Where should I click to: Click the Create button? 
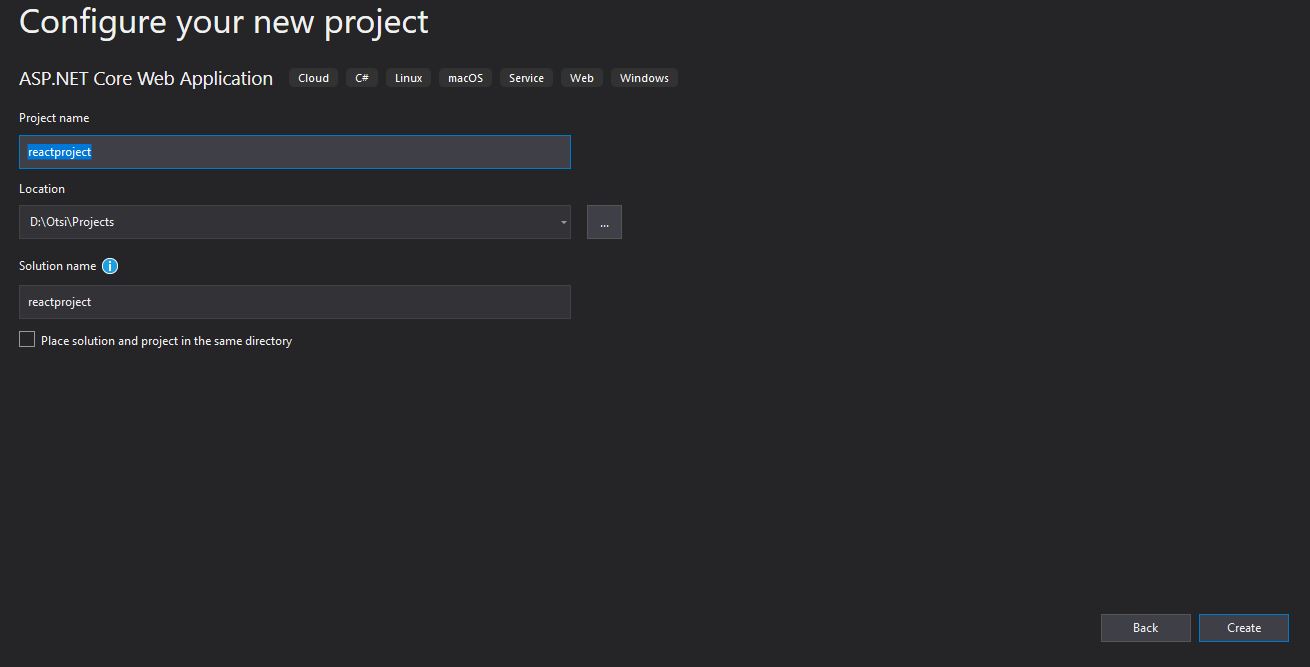(1244, 628)
